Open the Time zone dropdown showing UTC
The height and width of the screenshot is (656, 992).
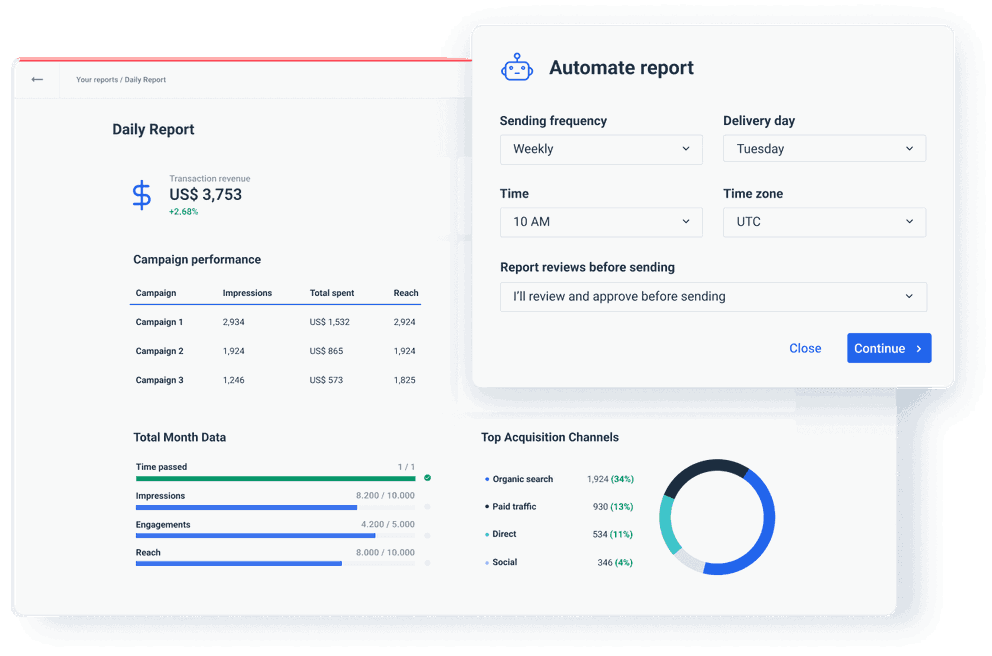(x=824, y=221)
